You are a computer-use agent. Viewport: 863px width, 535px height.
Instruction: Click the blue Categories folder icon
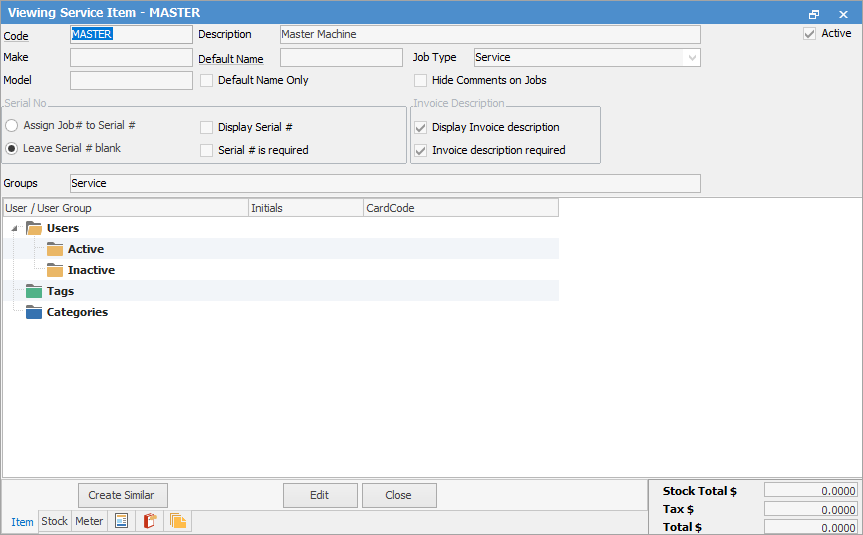34,312
